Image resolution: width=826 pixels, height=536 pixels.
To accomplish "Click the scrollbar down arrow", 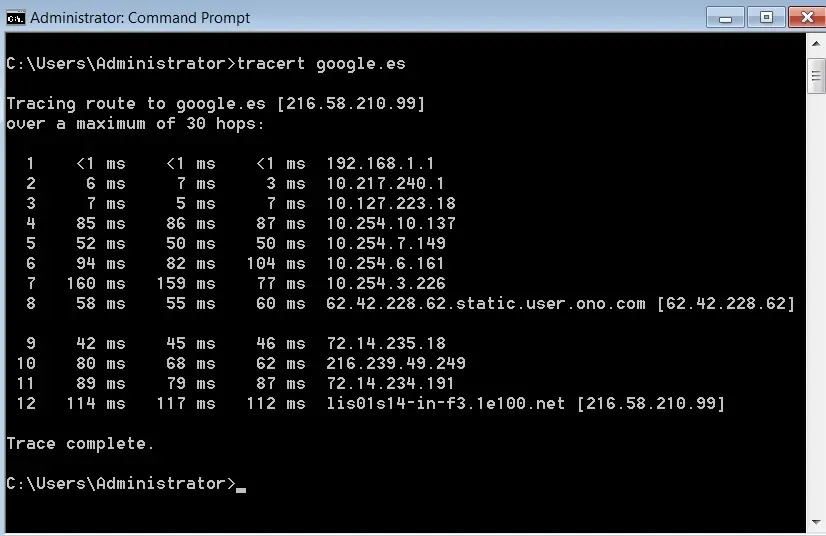I will pos(816,522).
